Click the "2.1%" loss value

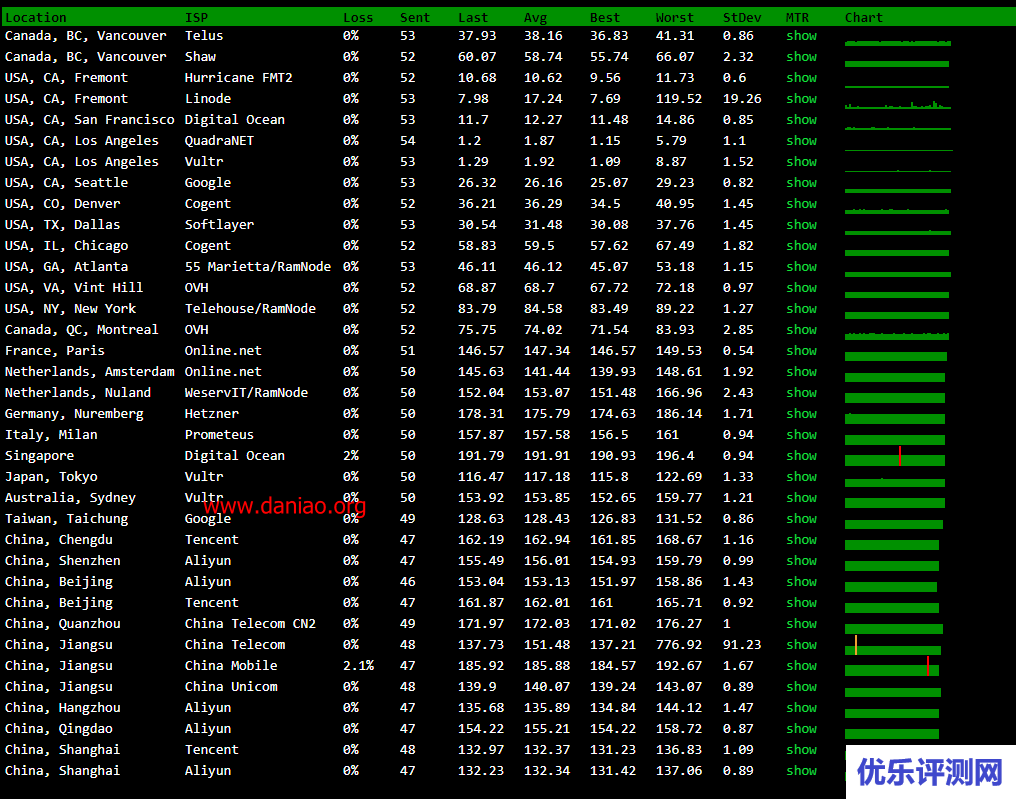click(x=358, y=666)
